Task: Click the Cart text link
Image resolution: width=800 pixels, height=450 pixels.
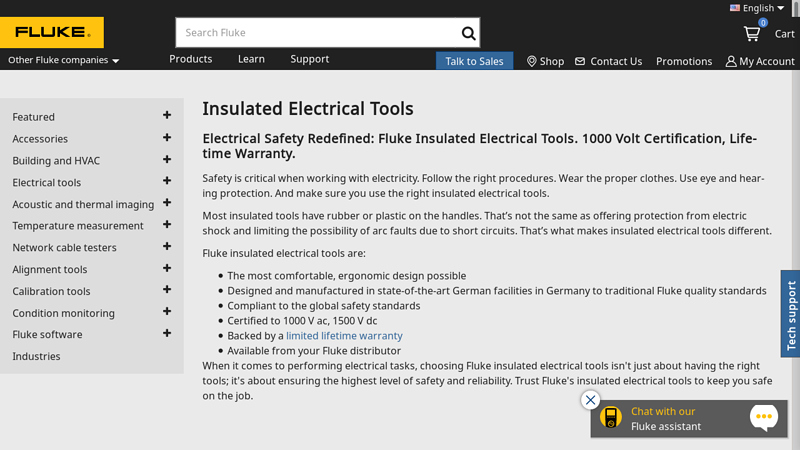Action: (x=784, y=34)
